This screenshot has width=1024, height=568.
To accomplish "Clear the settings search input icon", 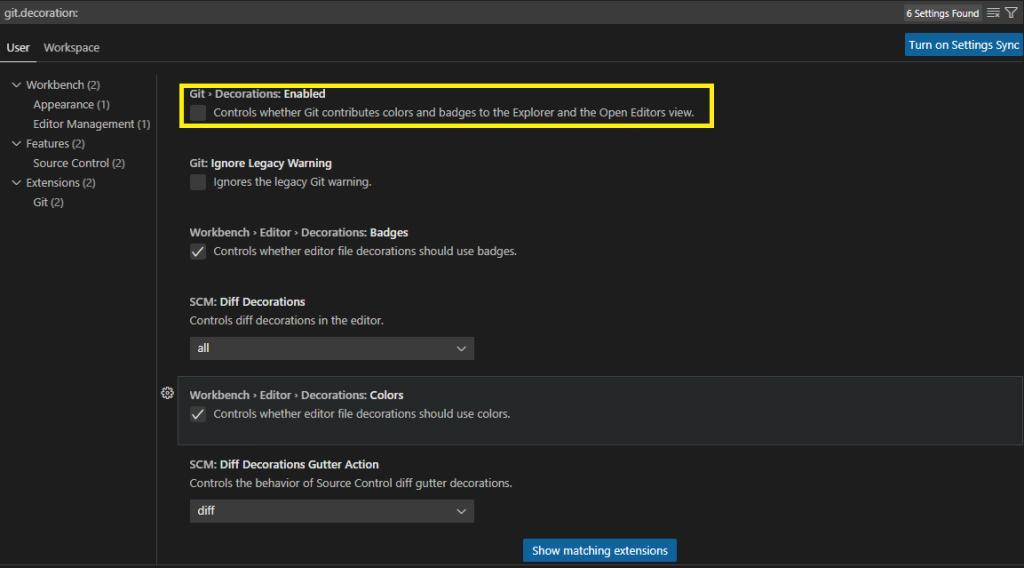I will click(x=993, y=13).
